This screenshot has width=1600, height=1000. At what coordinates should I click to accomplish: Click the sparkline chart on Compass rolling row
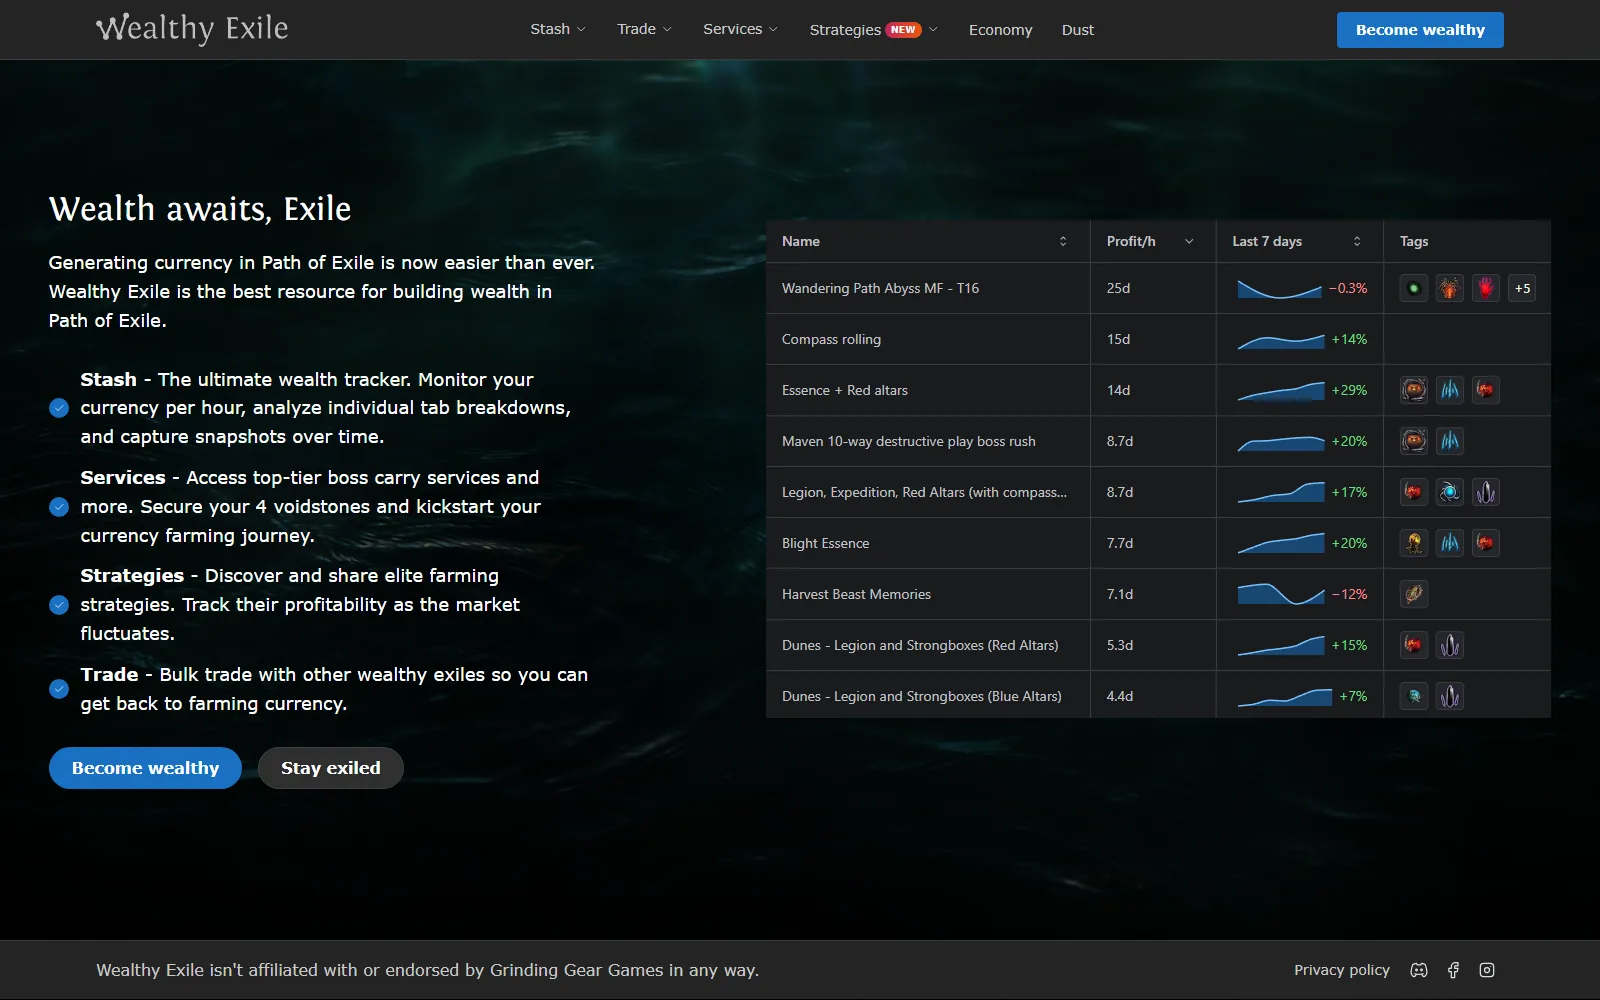1281,340
